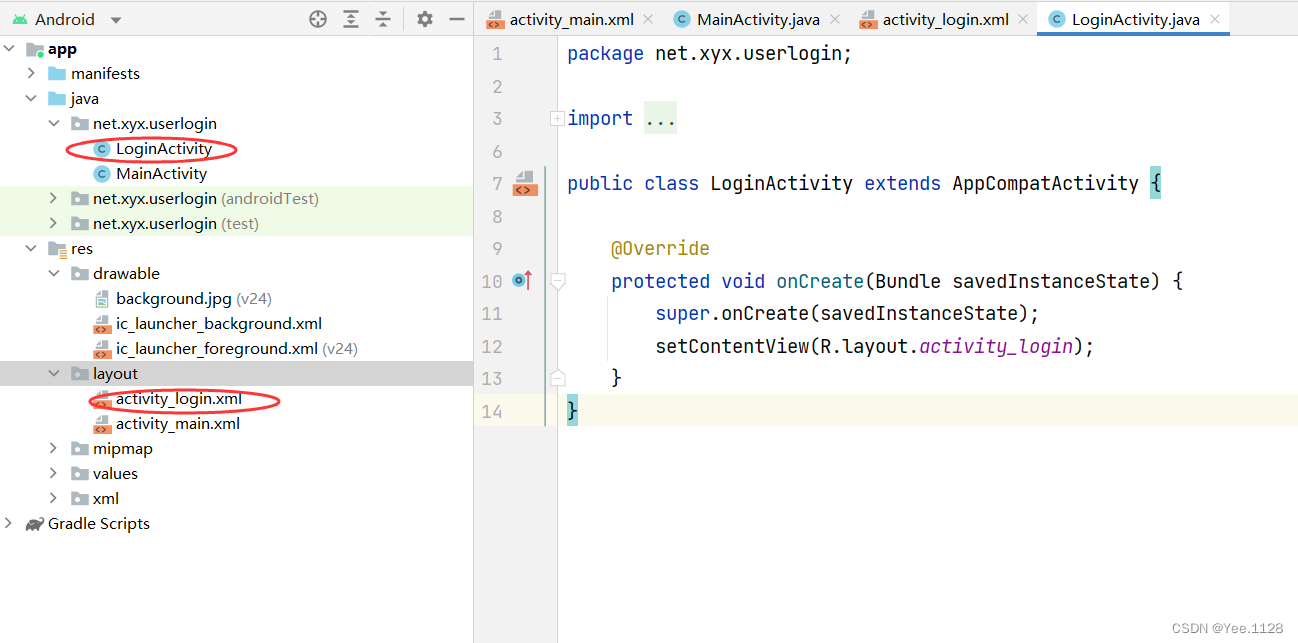Open project view settings gear

tap(425, 19)
